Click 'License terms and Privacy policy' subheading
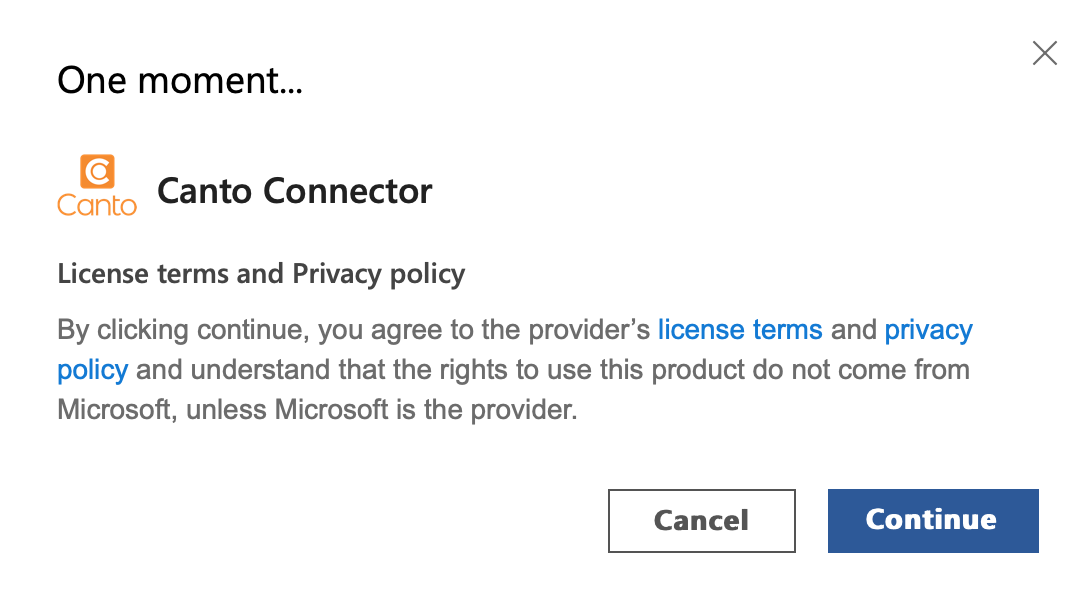The image size is (1092, 596). coord(261,274)
